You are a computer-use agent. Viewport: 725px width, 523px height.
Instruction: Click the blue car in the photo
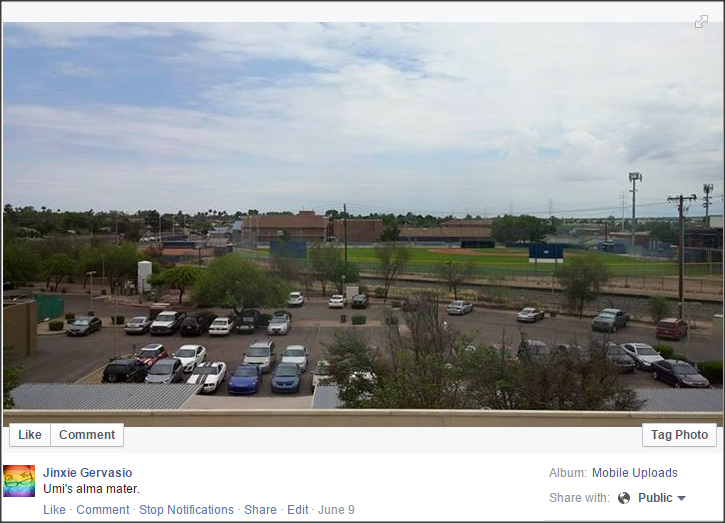[x=245, y=379]
